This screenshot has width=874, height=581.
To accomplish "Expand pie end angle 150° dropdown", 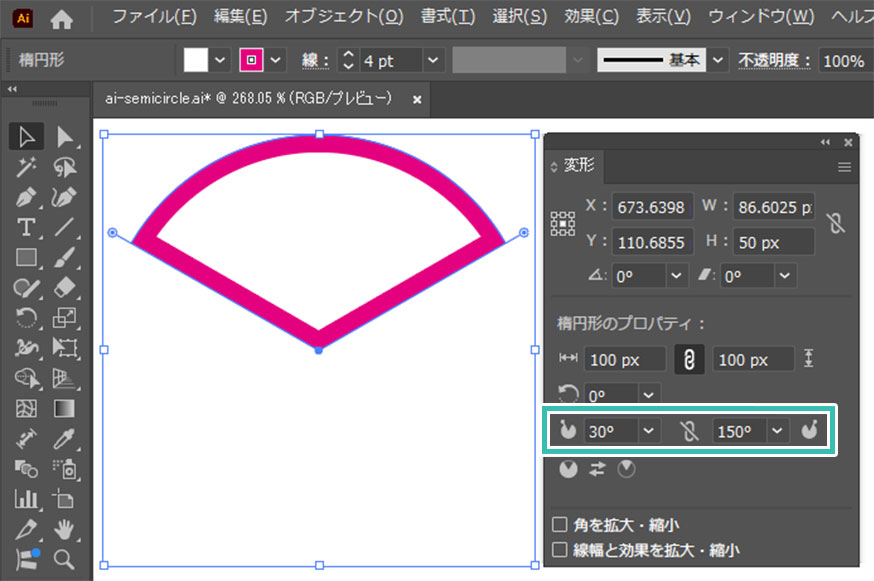I will 778,431.
